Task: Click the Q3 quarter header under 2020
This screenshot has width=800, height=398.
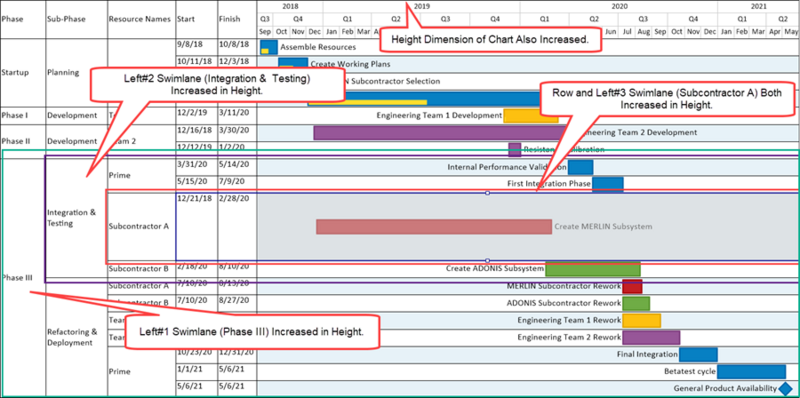Action: point(643,19)
